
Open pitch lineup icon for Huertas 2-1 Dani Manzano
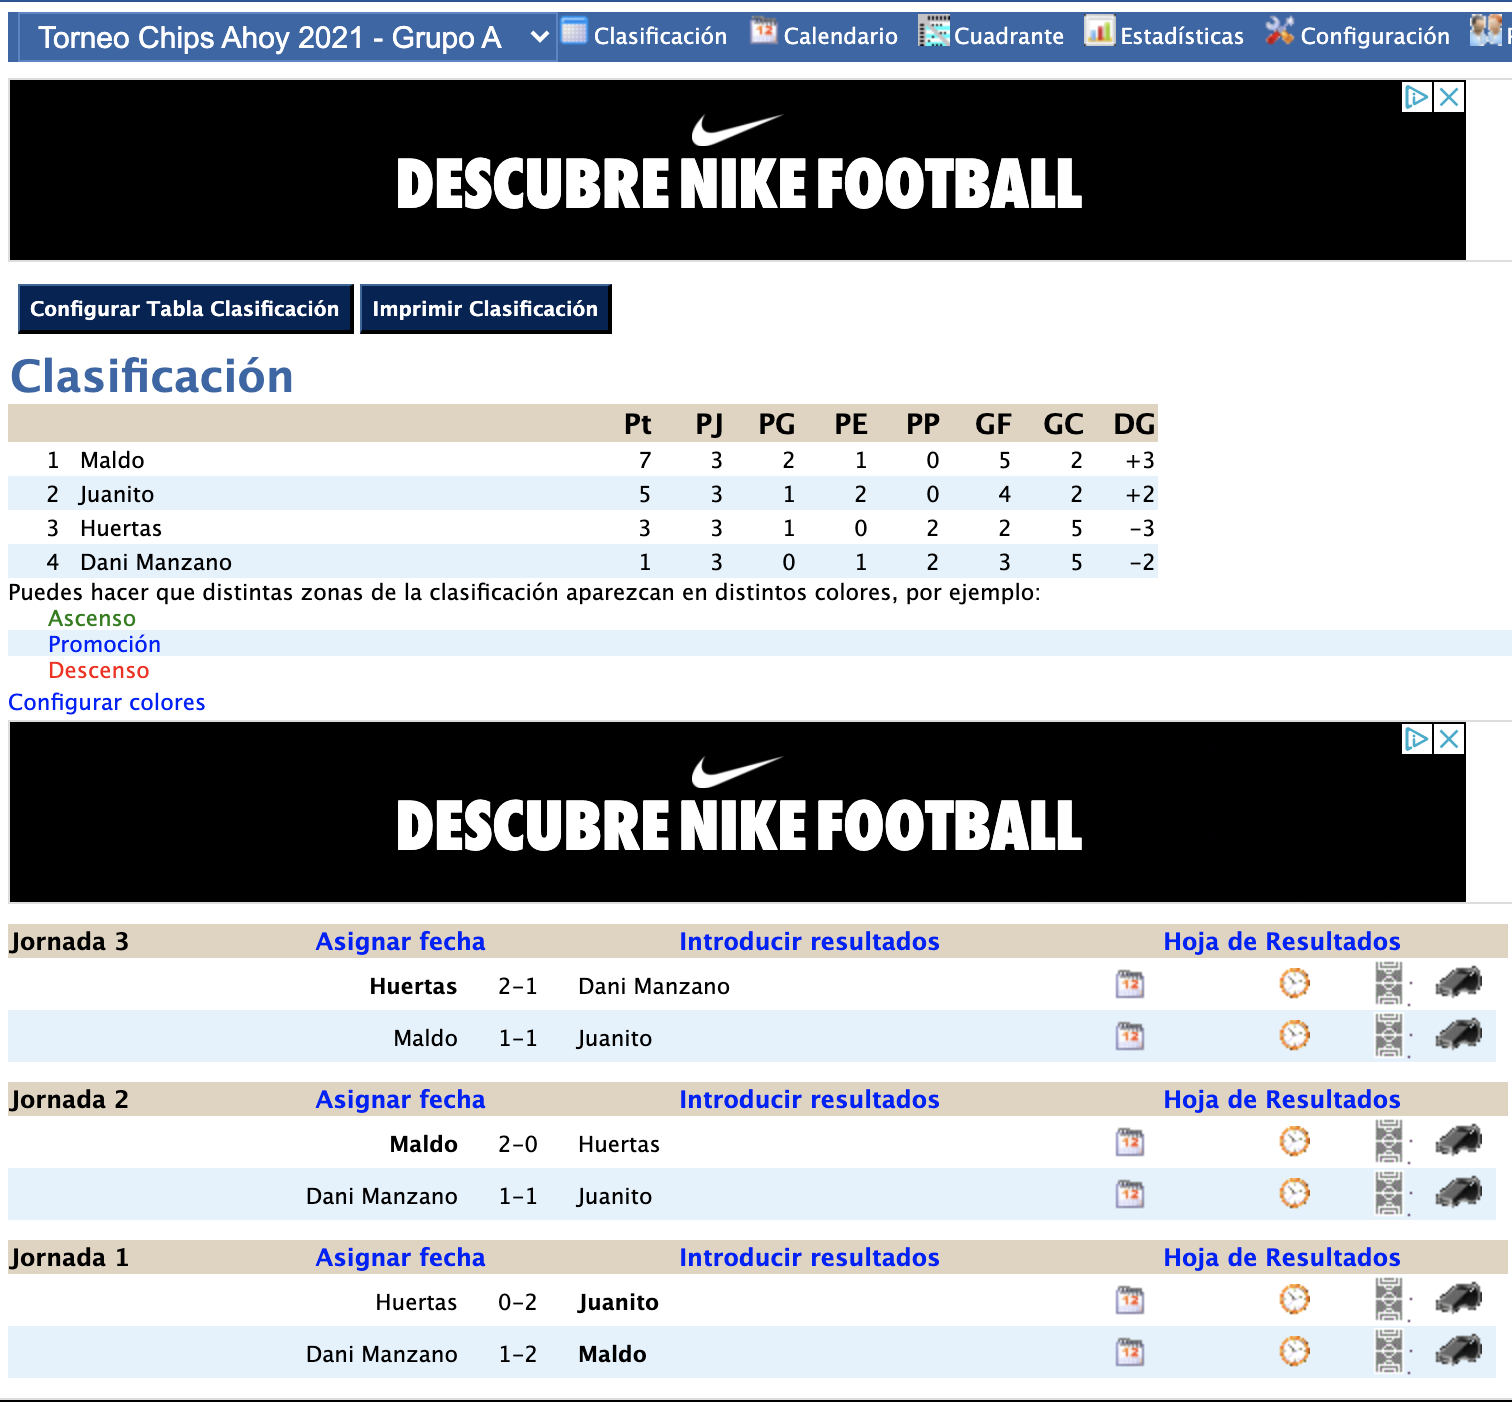1389,984
